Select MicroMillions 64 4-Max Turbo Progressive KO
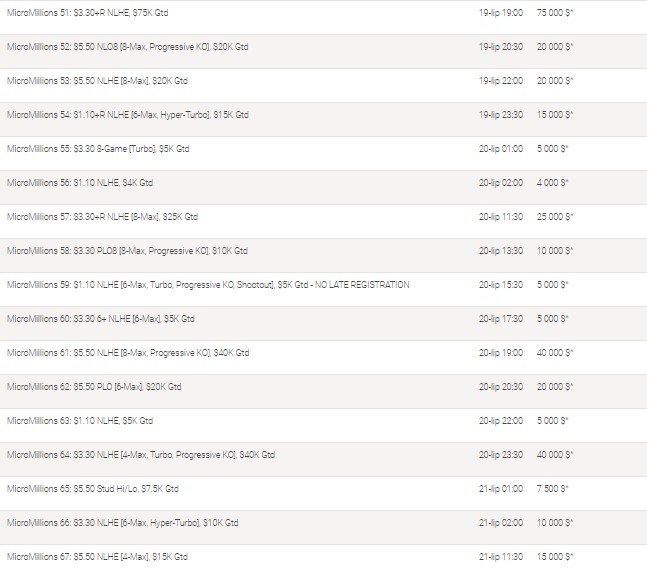The image size is (647, 568). coord(140,455)
